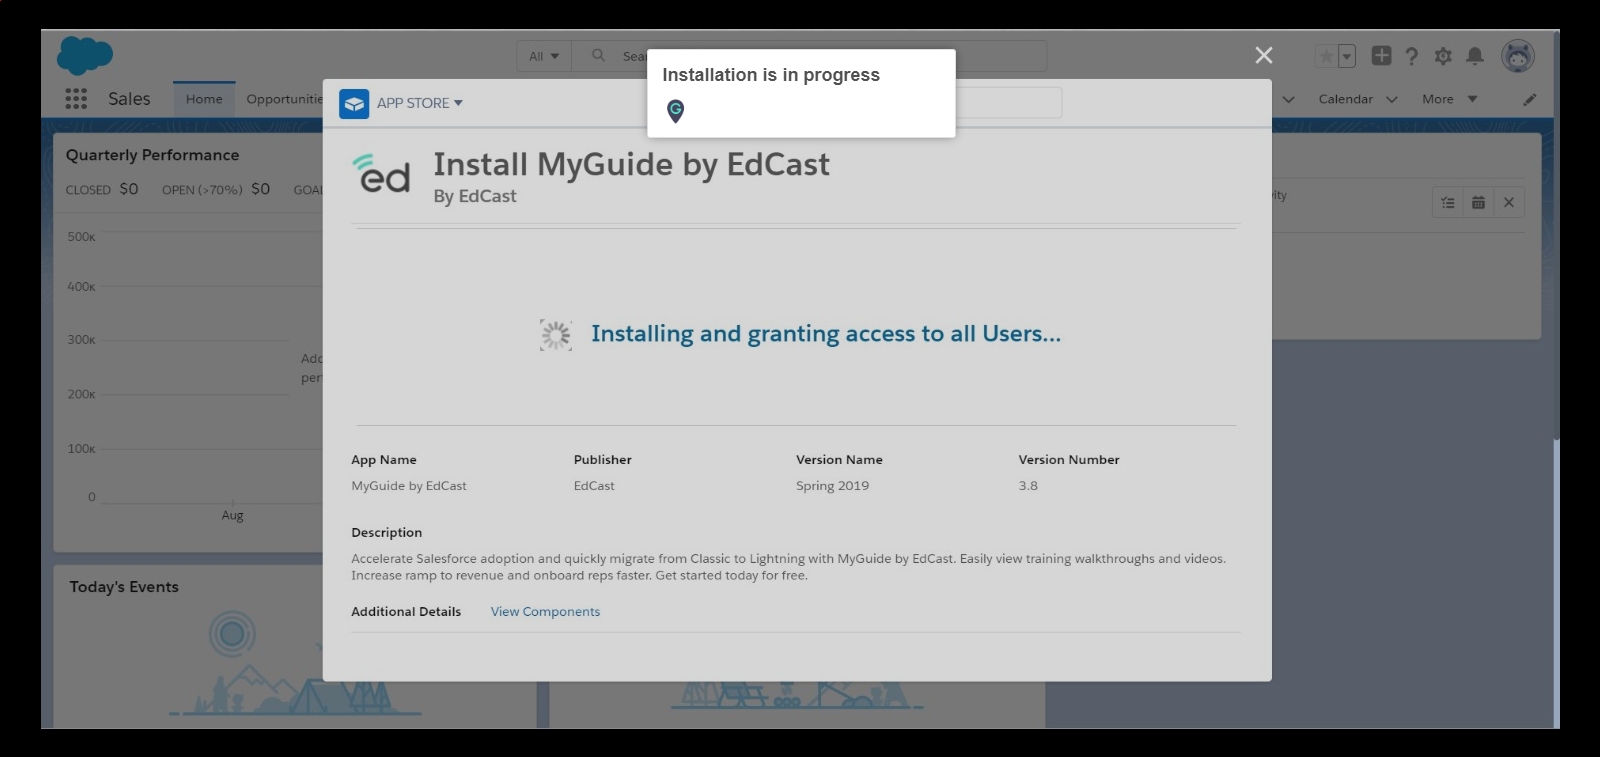This screenshot has width=1600, height=757.
Task: Click the 'Installation is in progress' tooltip text
Action: [771, 75]
